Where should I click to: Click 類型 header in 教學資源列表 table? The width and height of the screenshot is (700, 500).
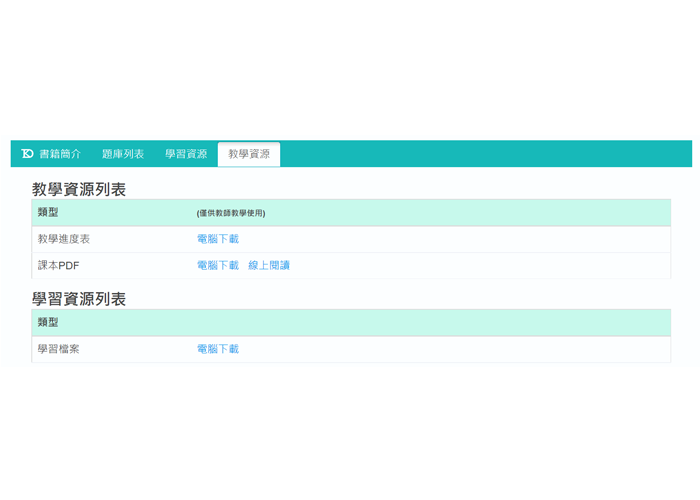click(x=48, y=212)
